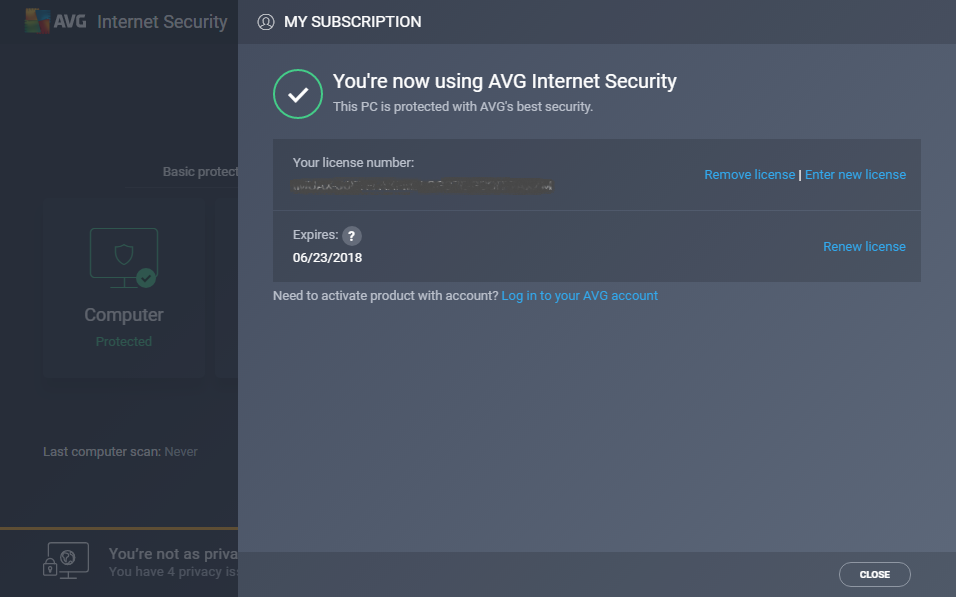Click the 'Last computer scan: Never' text
Viewport: 956px width, 597px height.
(x=120, y=452)
